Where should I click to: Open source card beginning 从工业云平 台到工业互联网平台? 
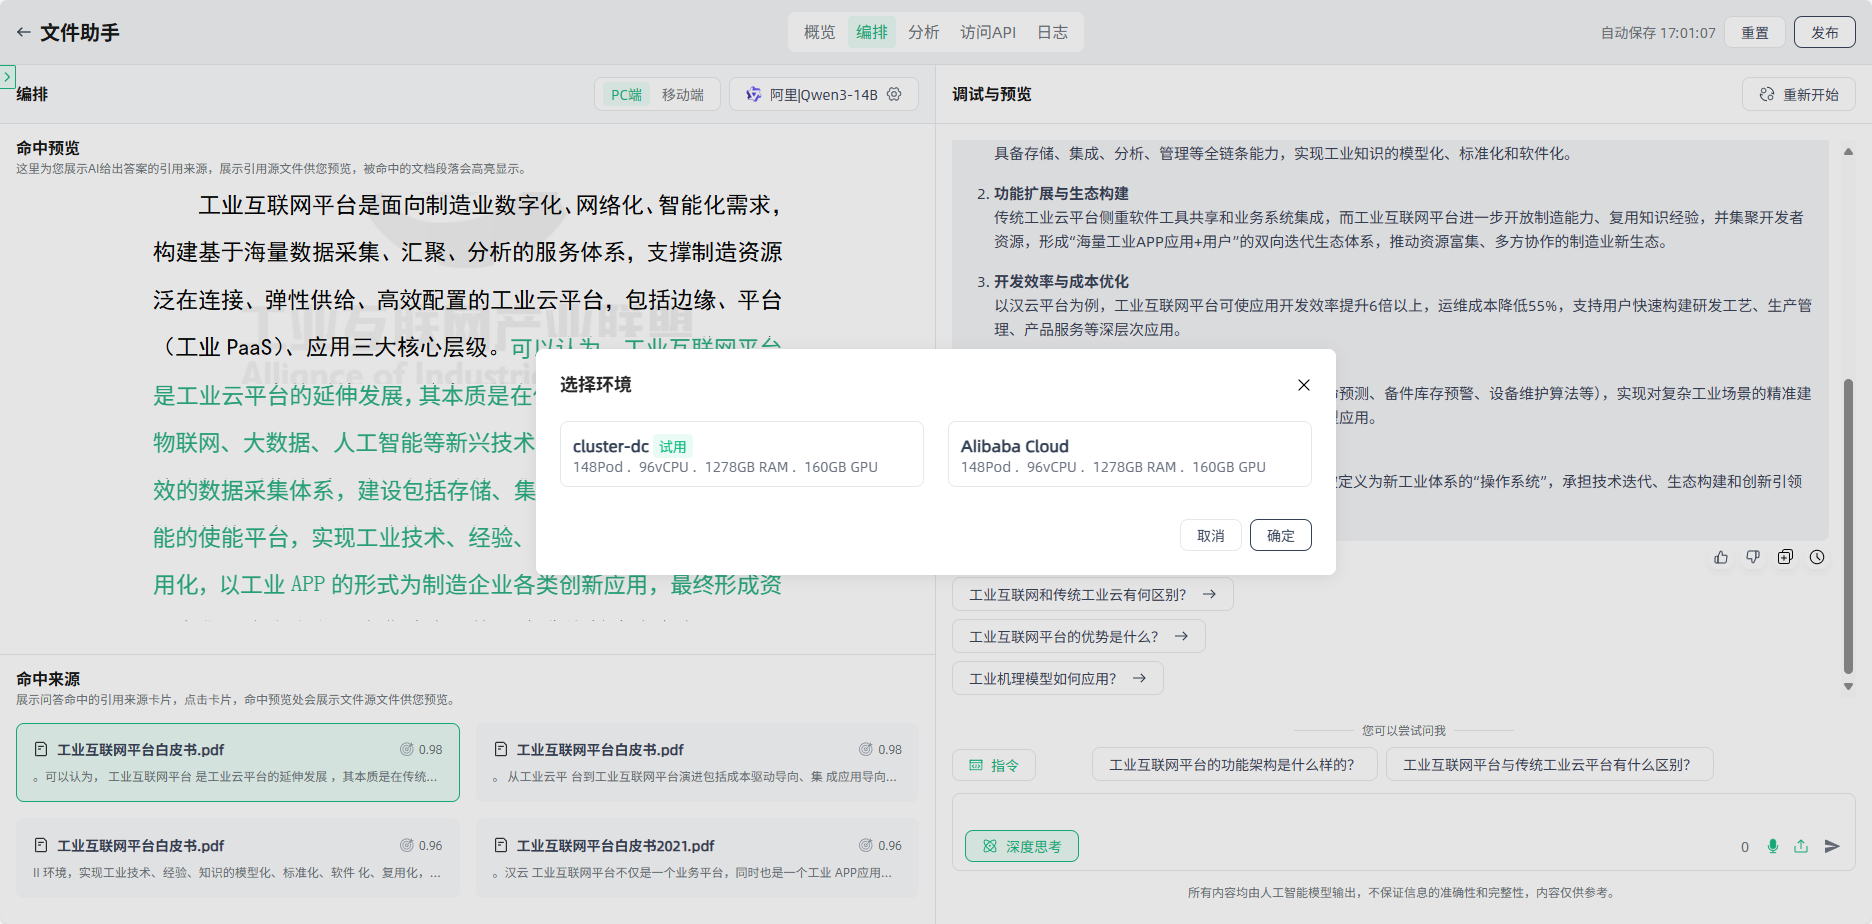[x=697, y=762]
